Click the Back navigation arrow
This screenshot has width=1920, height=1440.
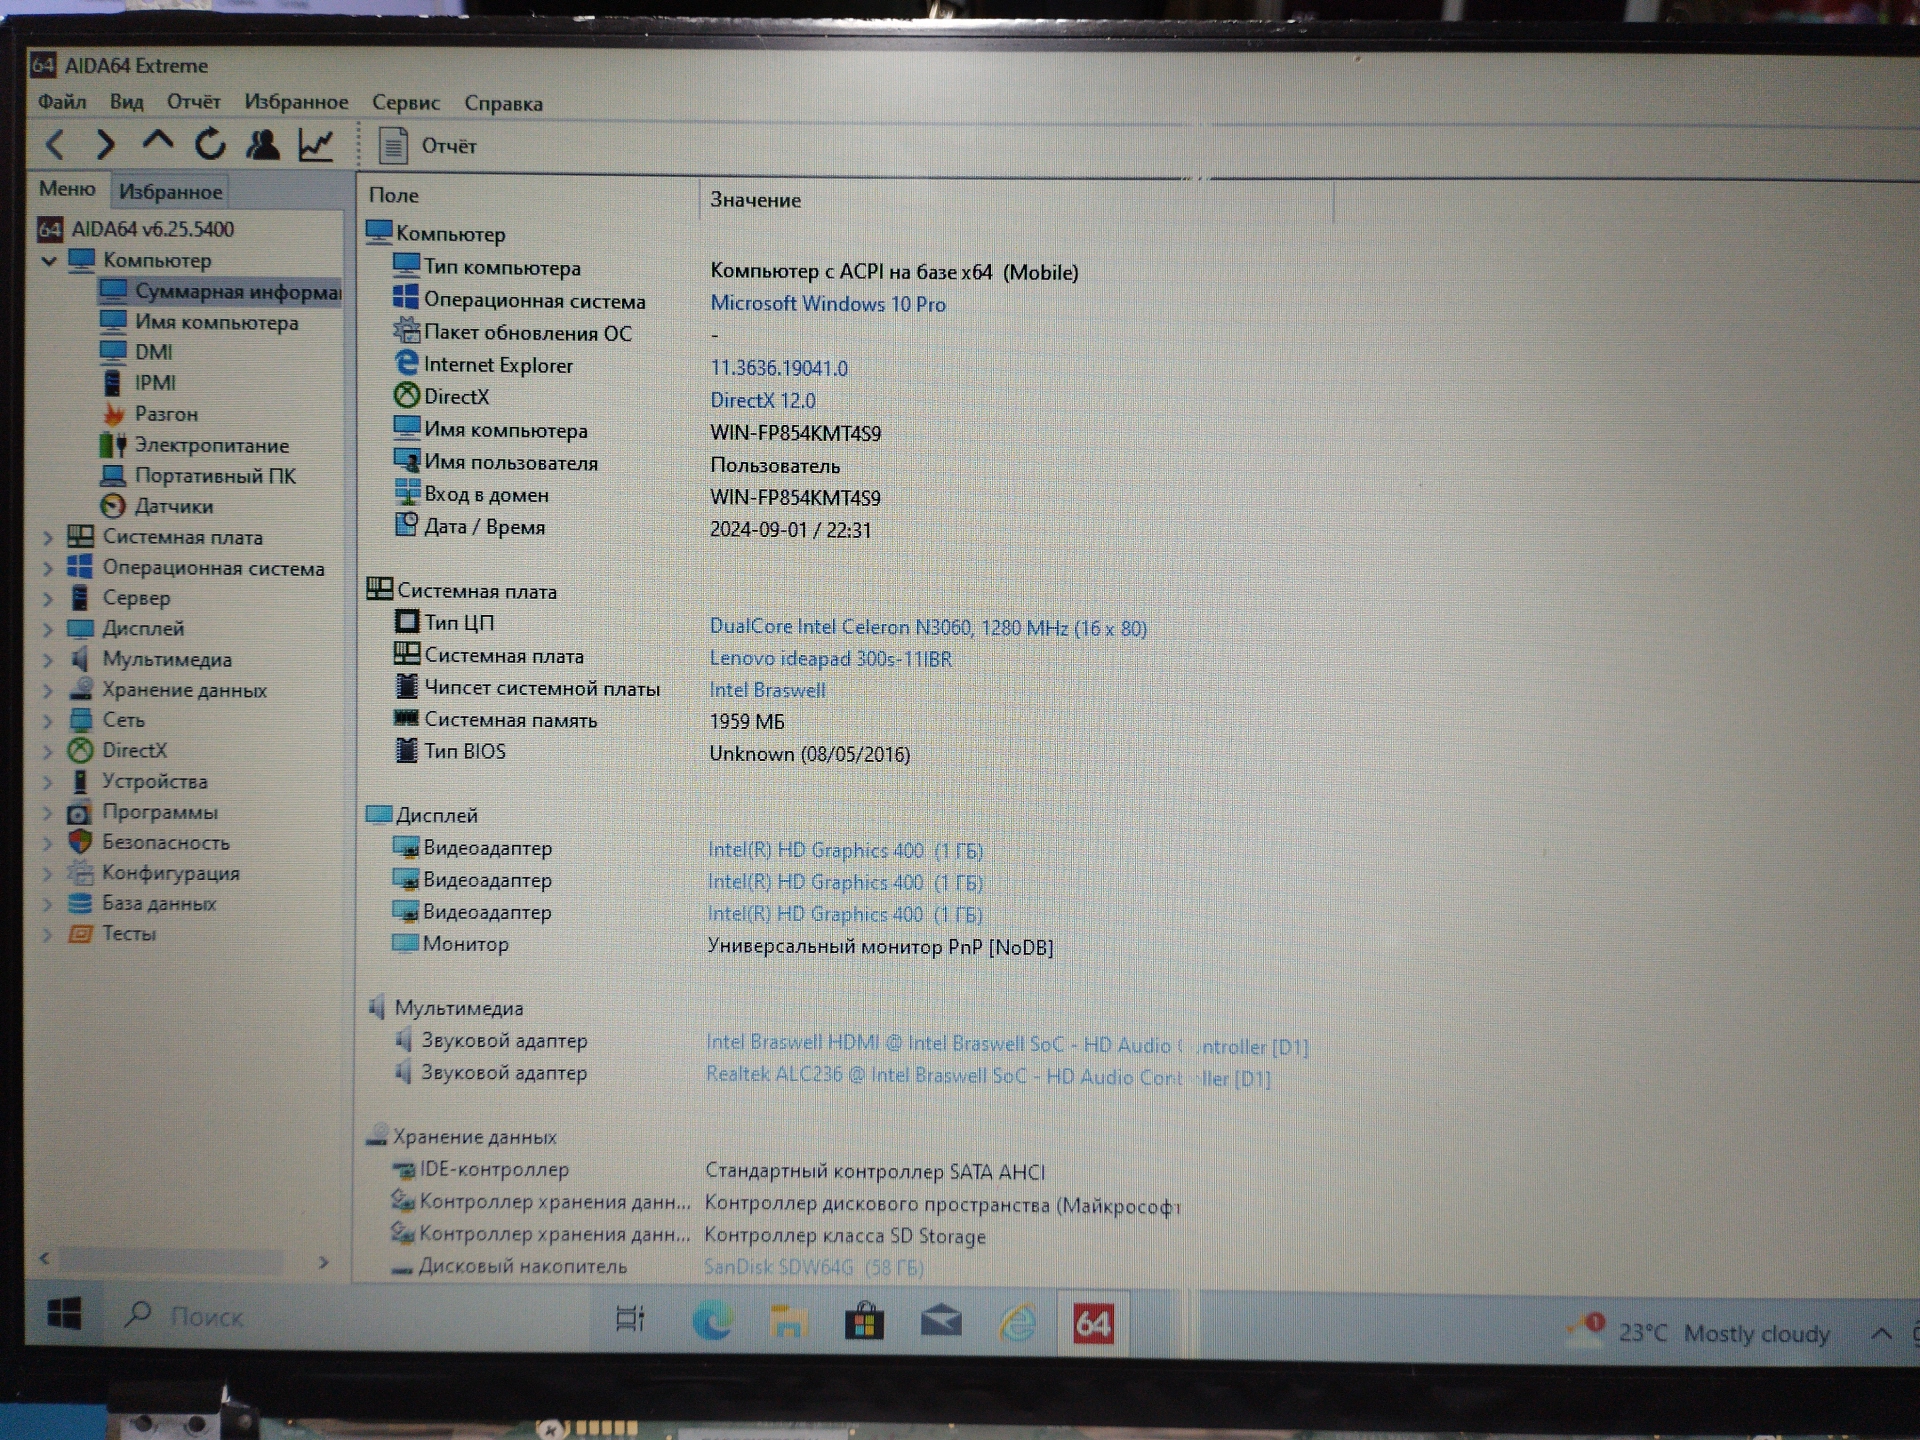pos(55,145)
